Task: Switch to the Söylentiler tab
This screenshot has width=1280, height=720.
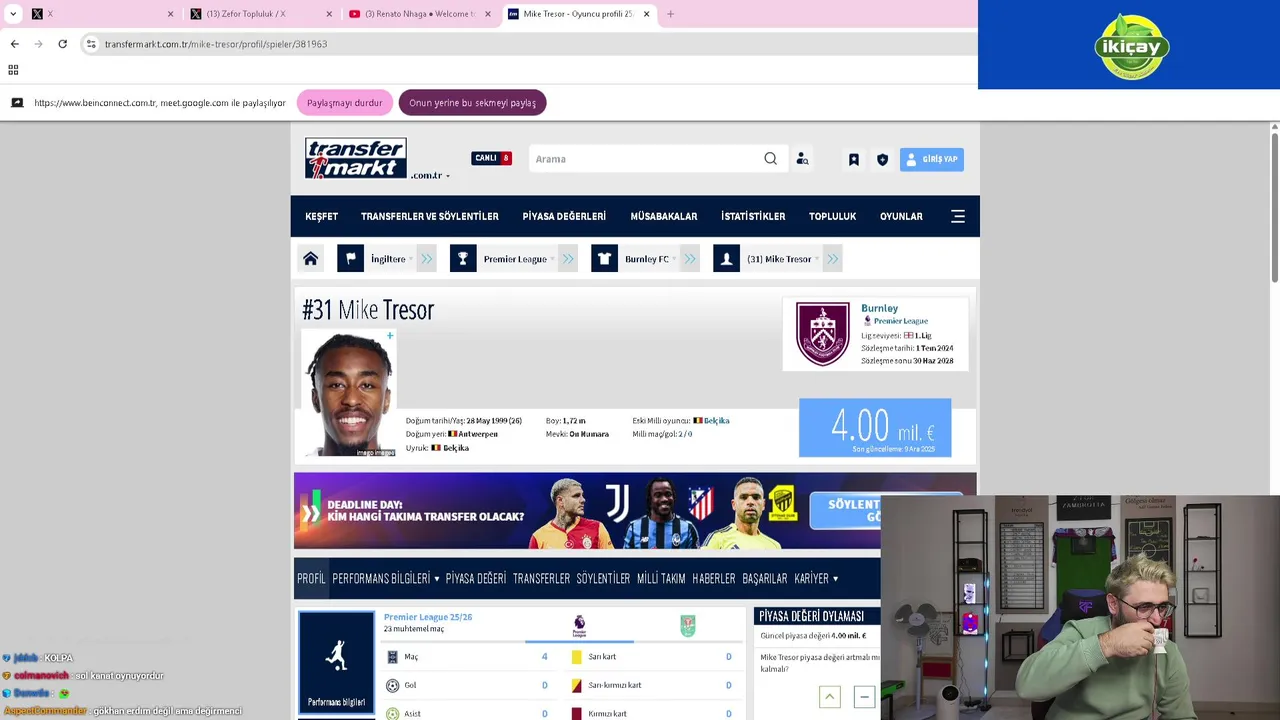Action: (603, 579)
